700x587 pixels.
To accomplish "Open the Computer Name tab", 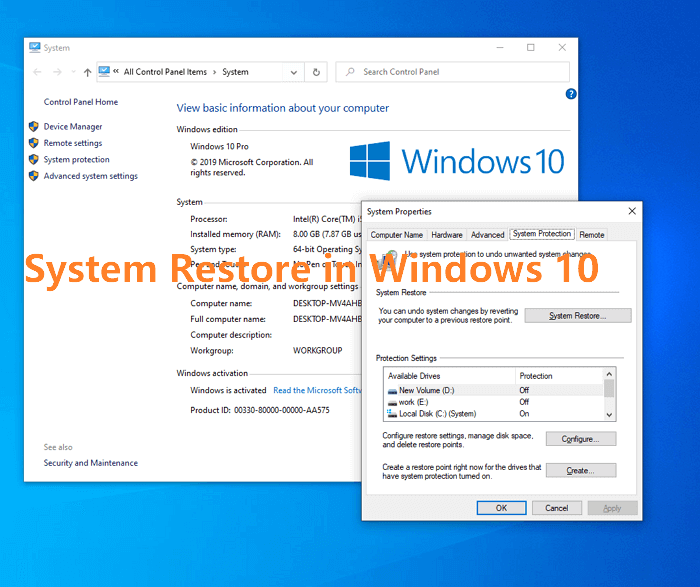I will pos(397,235).
